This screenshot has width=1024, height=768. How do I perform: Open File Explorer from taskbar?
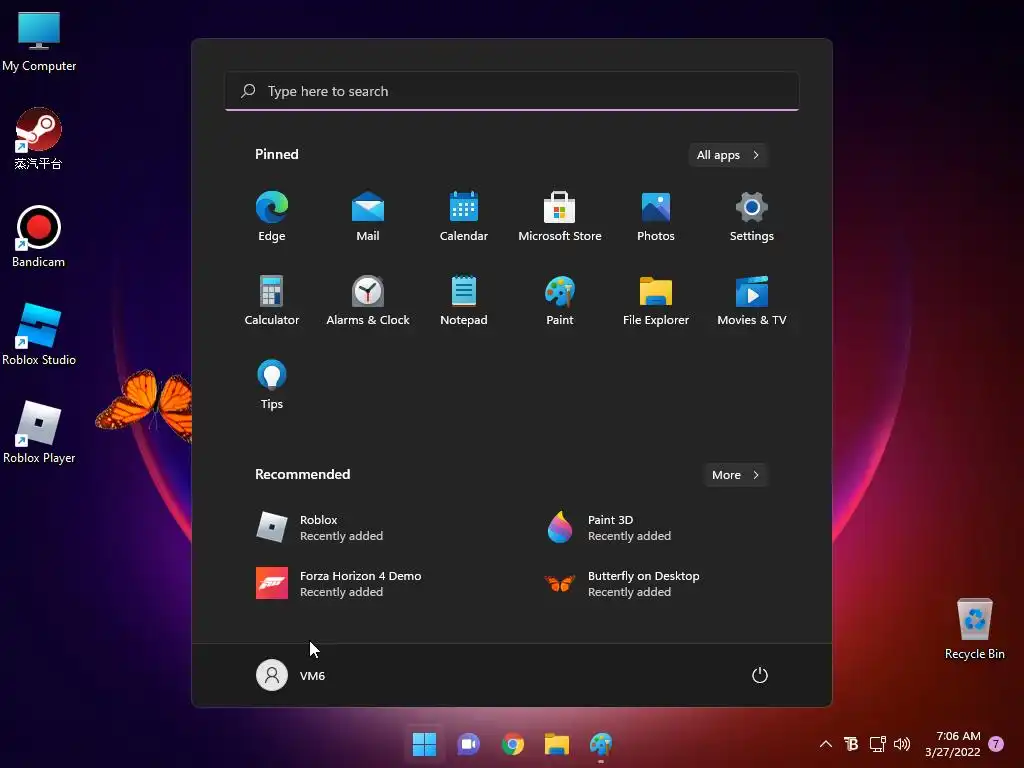[557, 744]
